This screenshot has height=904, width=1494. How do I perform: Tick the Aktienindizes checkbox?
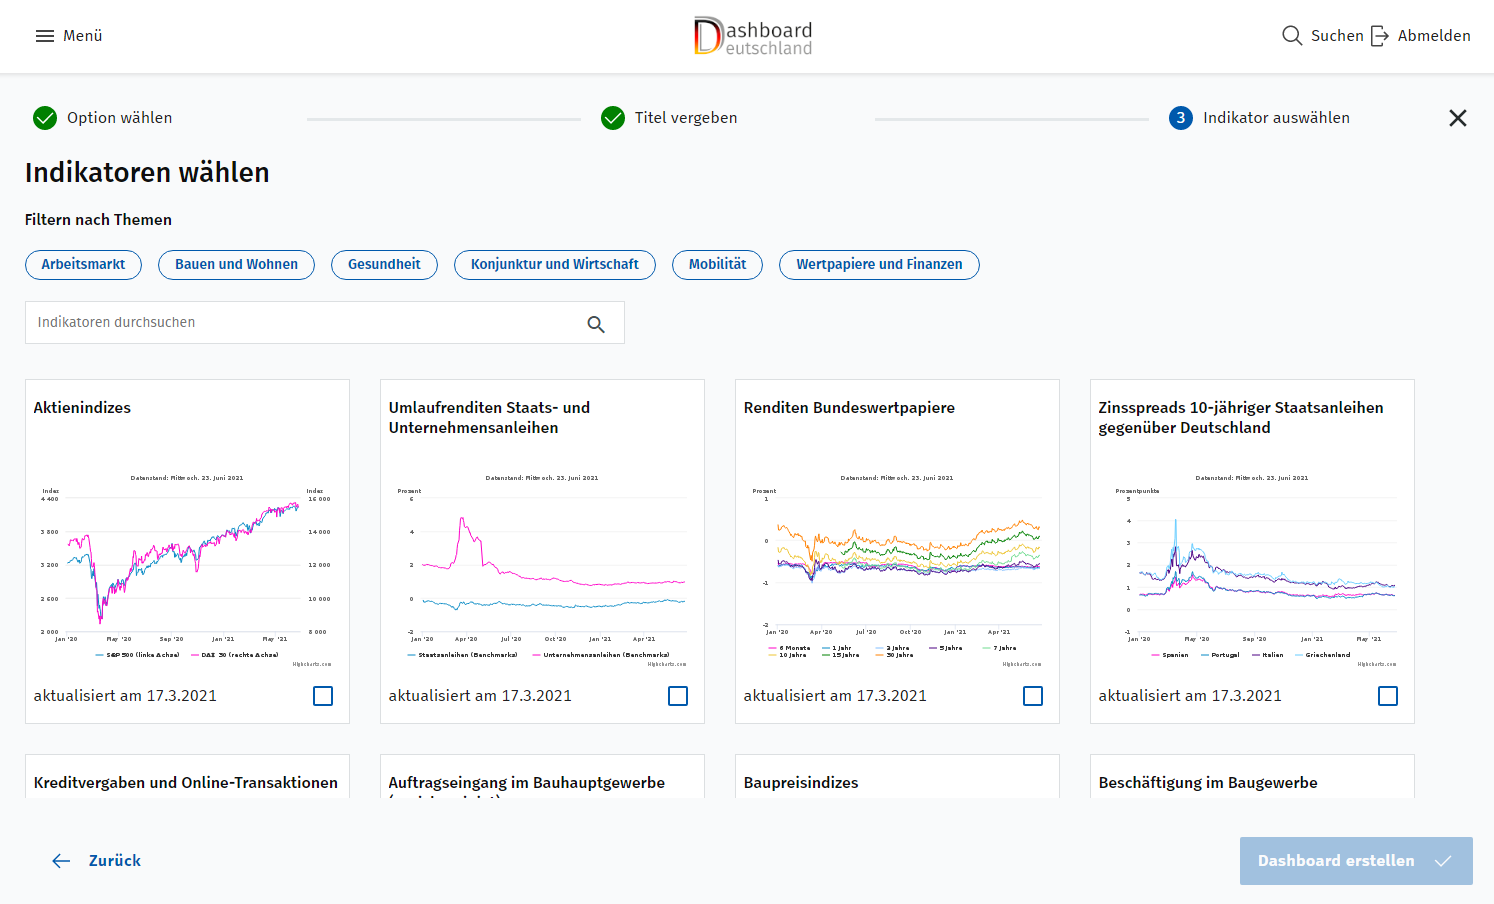(x=323, y=696)
